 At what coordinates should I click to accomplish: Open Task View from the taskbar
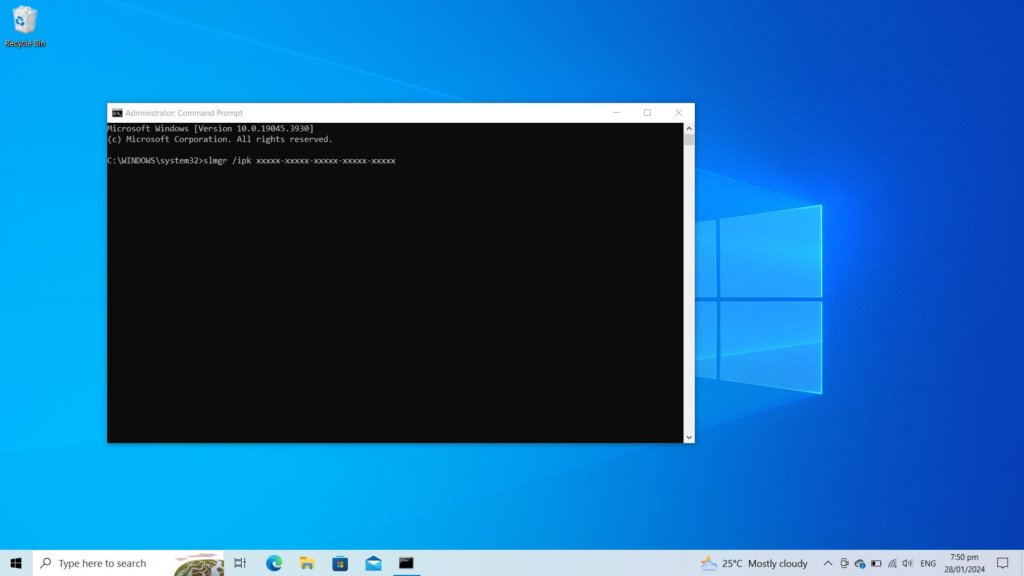click(x=240, y=563)
